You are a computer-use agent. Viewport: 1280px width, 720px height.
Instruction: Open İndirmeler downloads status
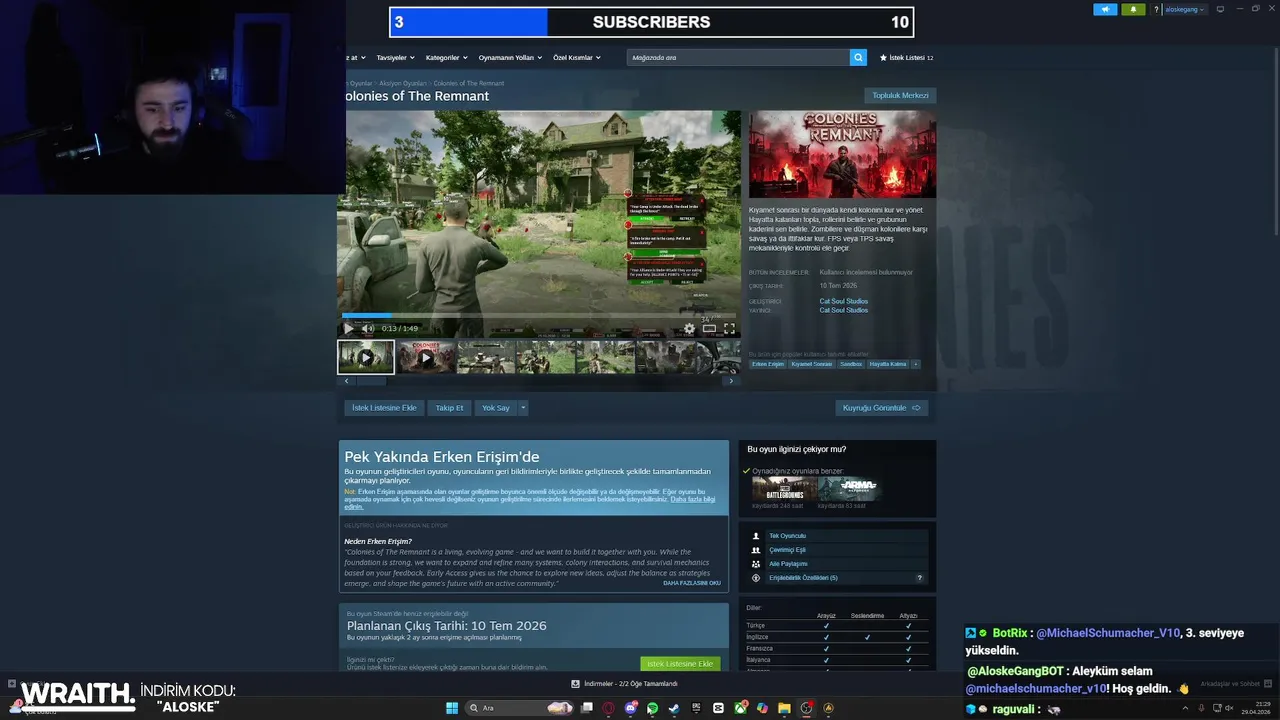(x=624, y=684)
